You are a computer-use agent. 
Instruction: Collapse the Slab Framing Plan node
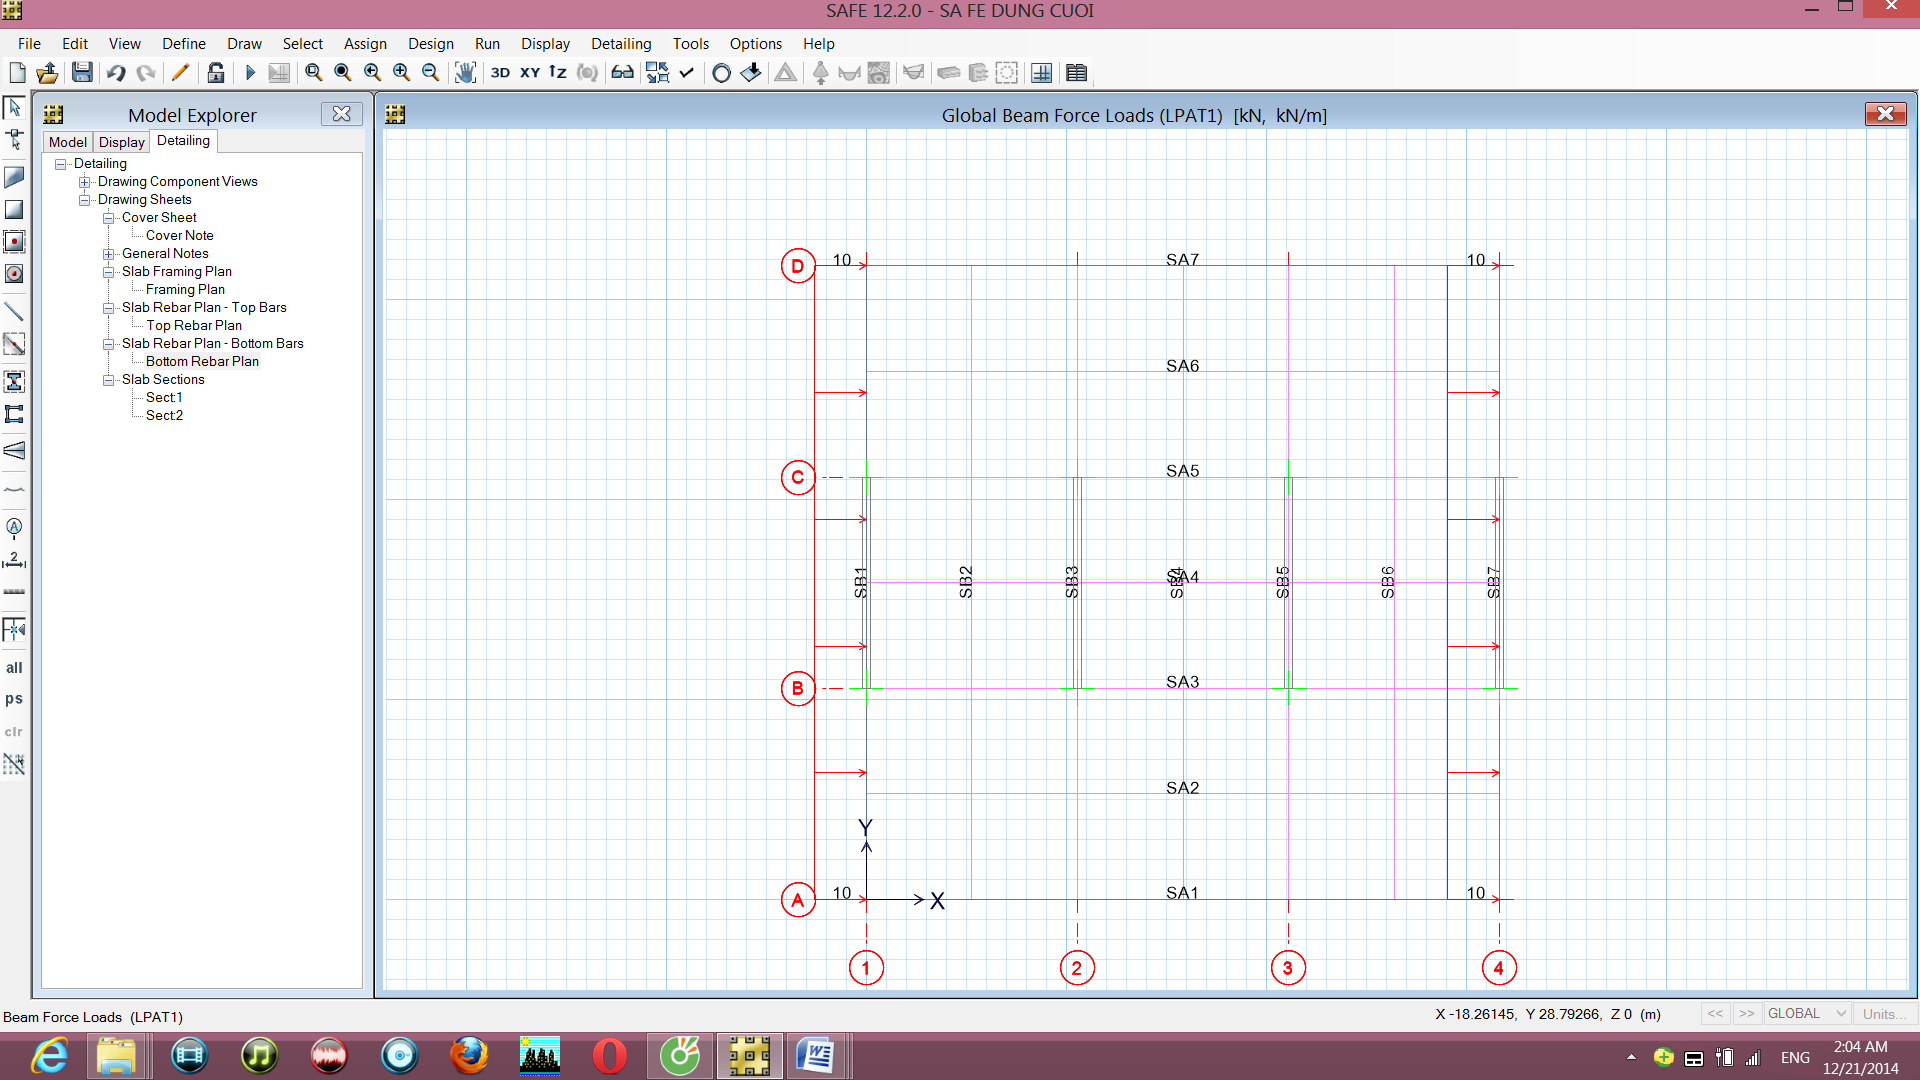pyautogui.click(x=109, y=272)
